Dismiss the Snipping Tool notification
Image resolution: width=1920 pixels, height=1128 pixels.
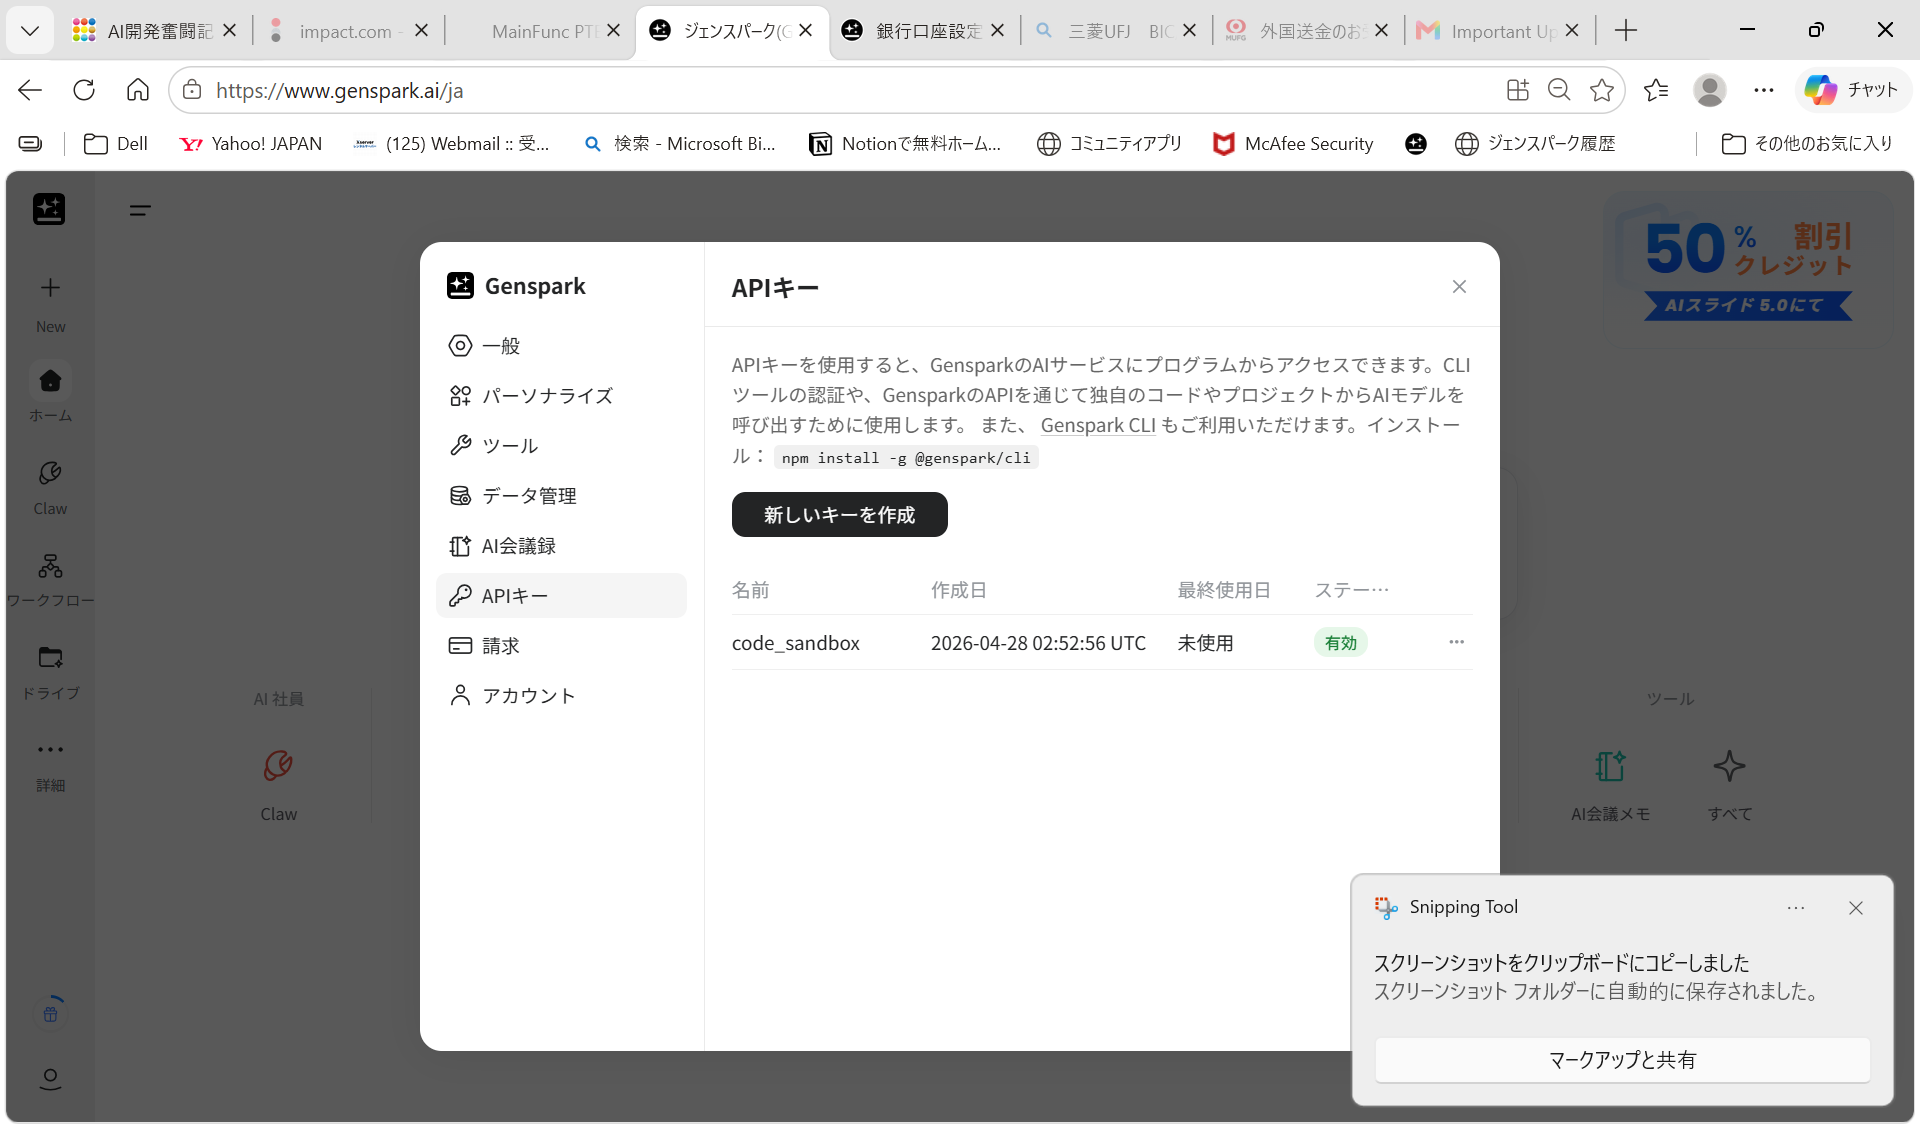tap(1856, 908)
